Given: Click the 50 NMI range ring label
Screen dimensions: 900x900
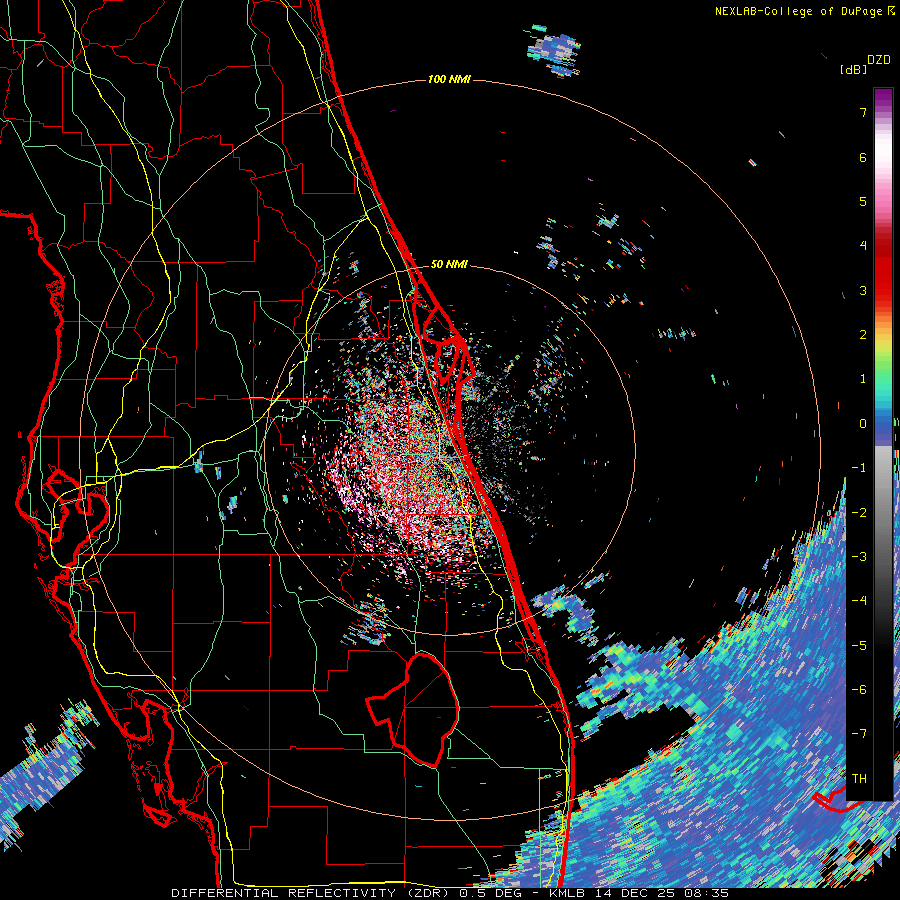Looking at the screenshot, I should pyautogui.click(x=449, y=264).
